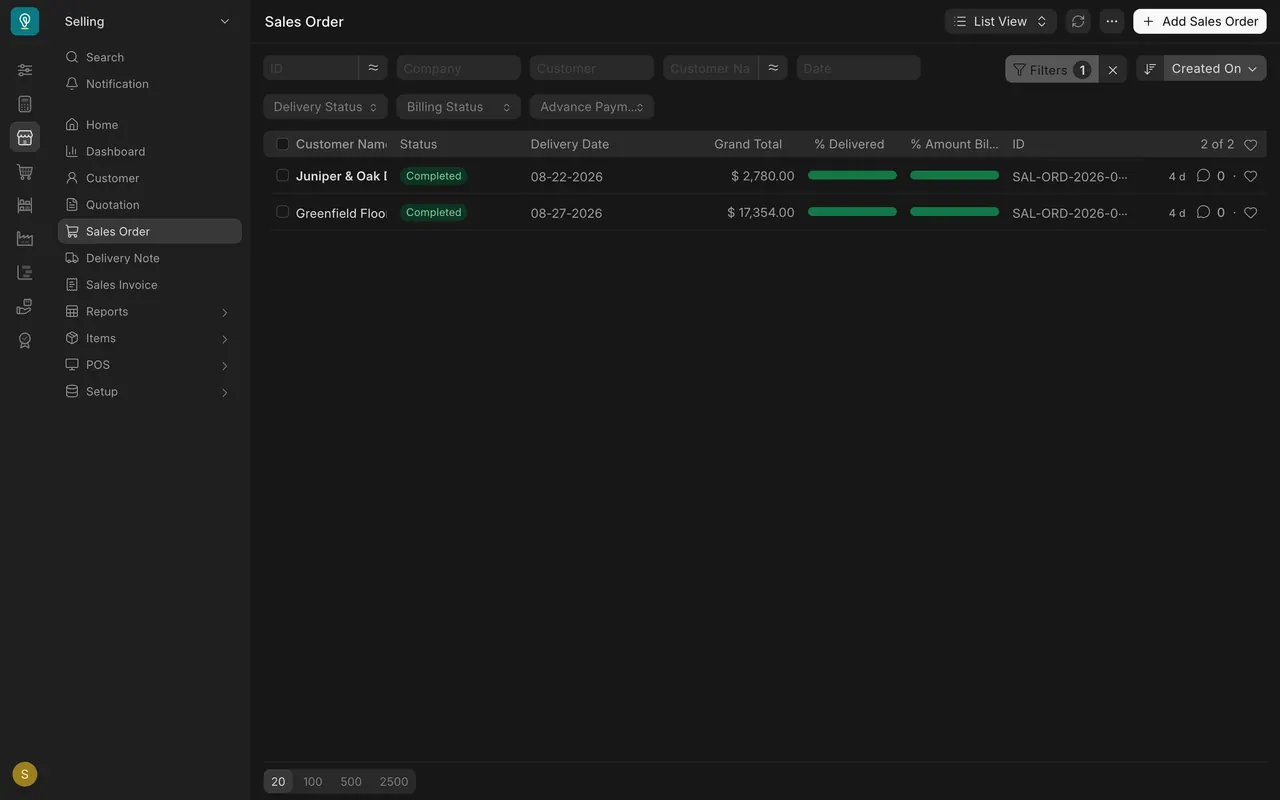Open the Delivery Status dropdown

click(x=326, y=107)
